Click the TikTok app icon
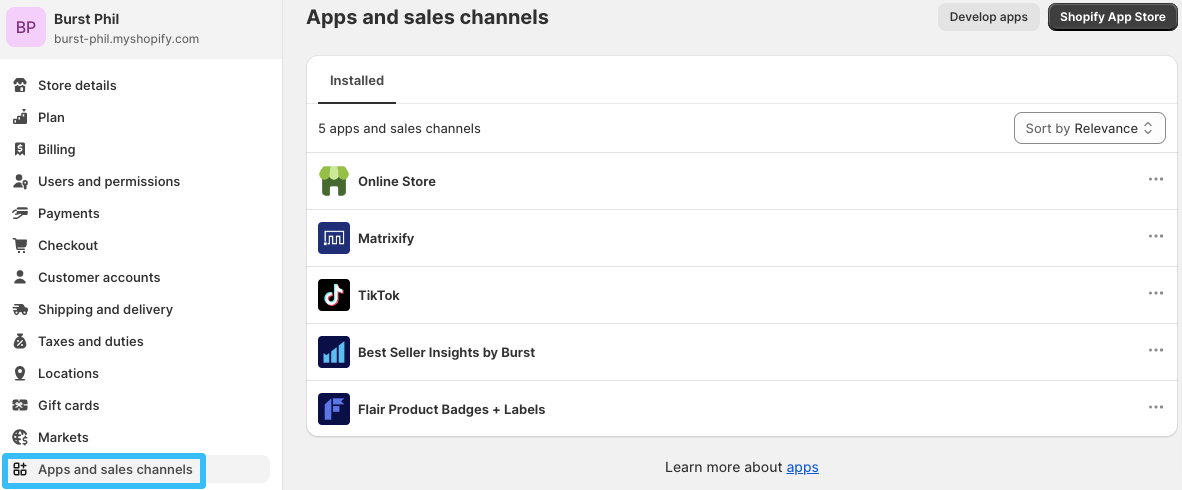 pos(334,295)
